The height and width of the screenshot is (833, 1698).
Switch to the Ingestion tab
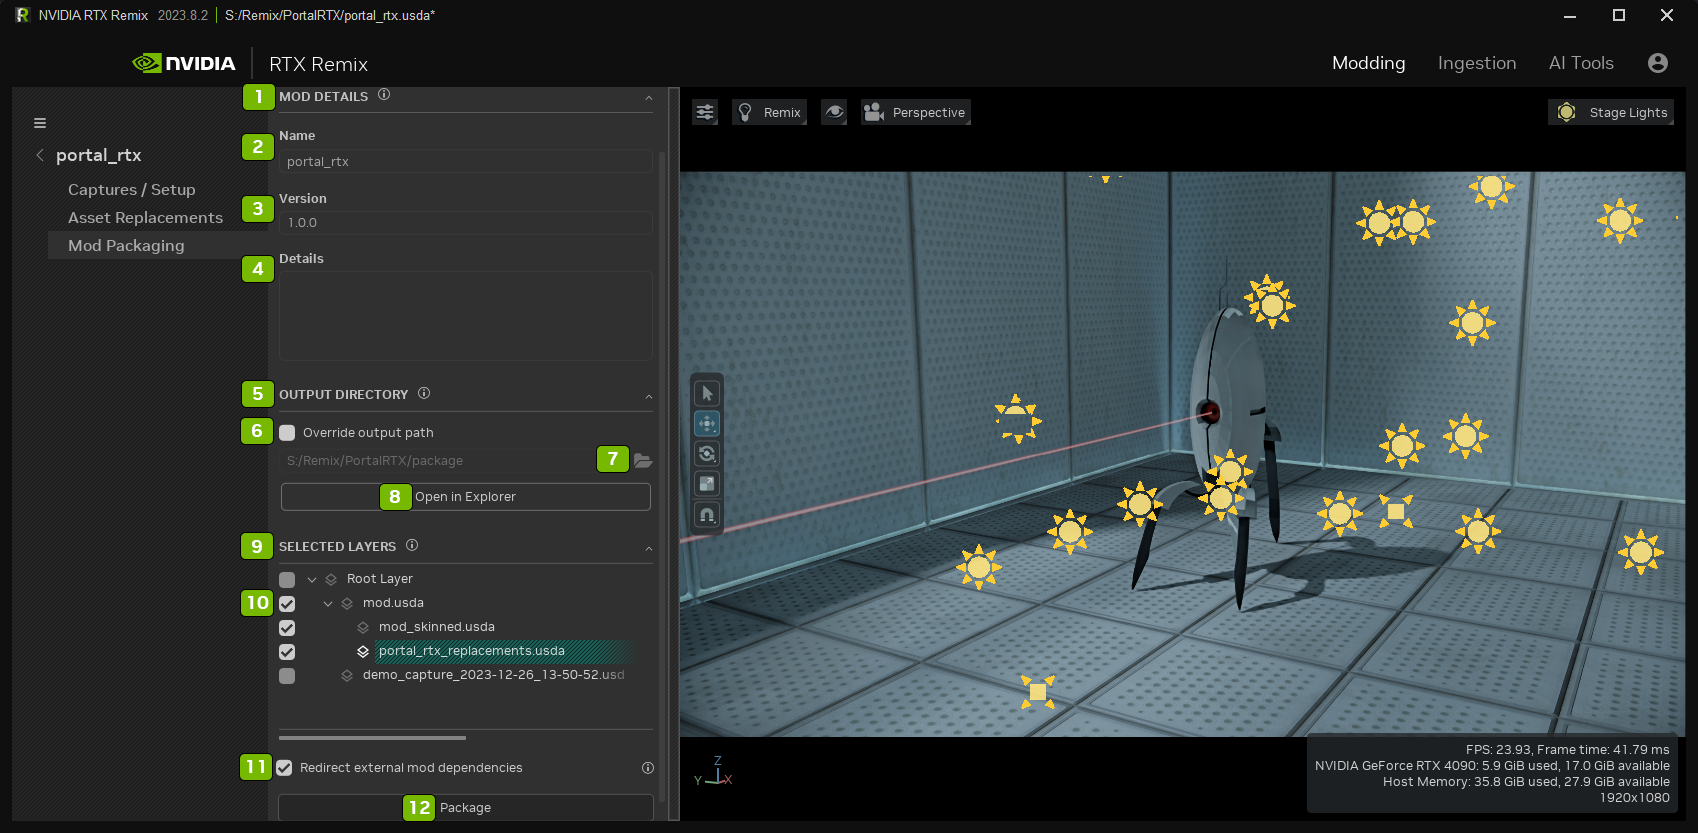tap(1477, 63)
